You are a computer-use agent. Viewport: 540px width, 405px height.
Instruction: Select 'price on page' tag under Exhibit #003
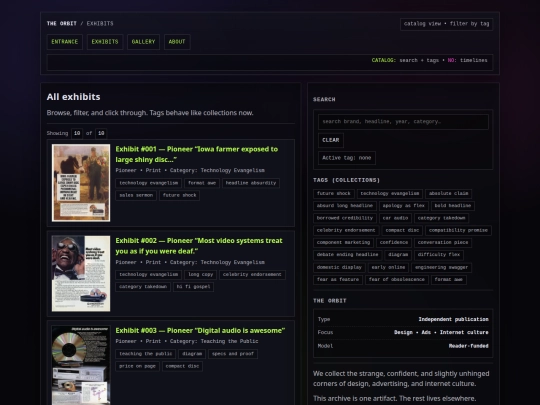(137, 366)
